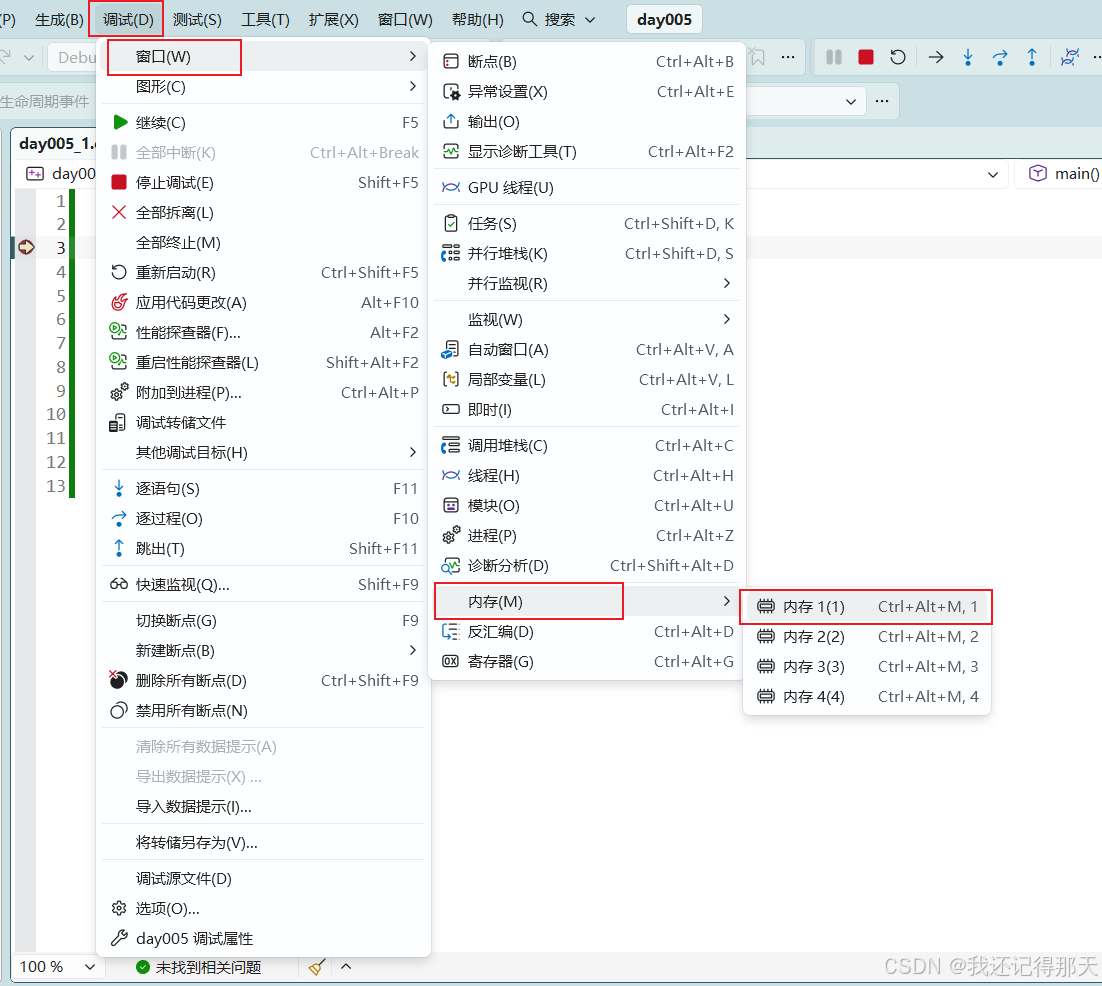Expand 新建断点(B) submenu
Screen dimensions: 1102x986
[264, 651]
